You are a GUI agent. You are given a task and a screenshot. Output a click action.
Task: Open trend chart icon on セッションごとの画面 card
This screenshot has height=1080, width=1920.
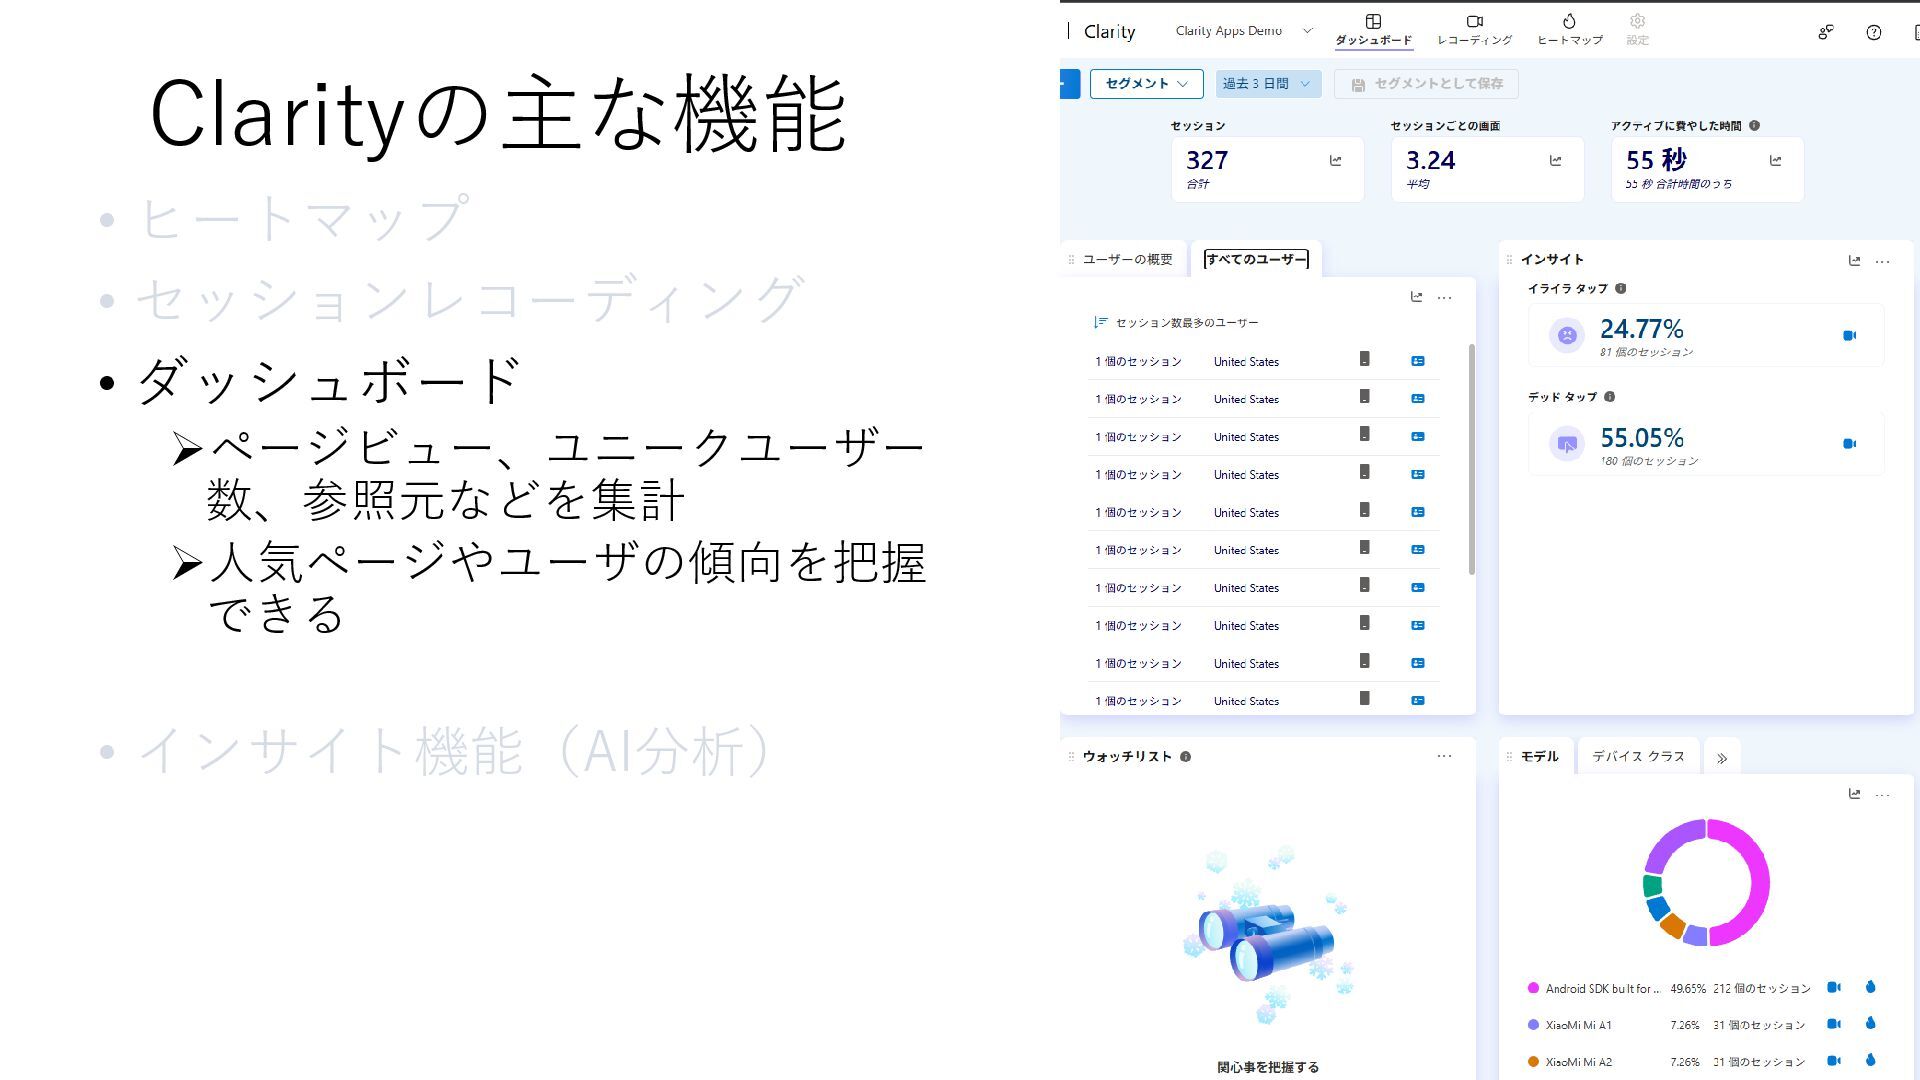pyautogui.click(x=1555, y=160)
